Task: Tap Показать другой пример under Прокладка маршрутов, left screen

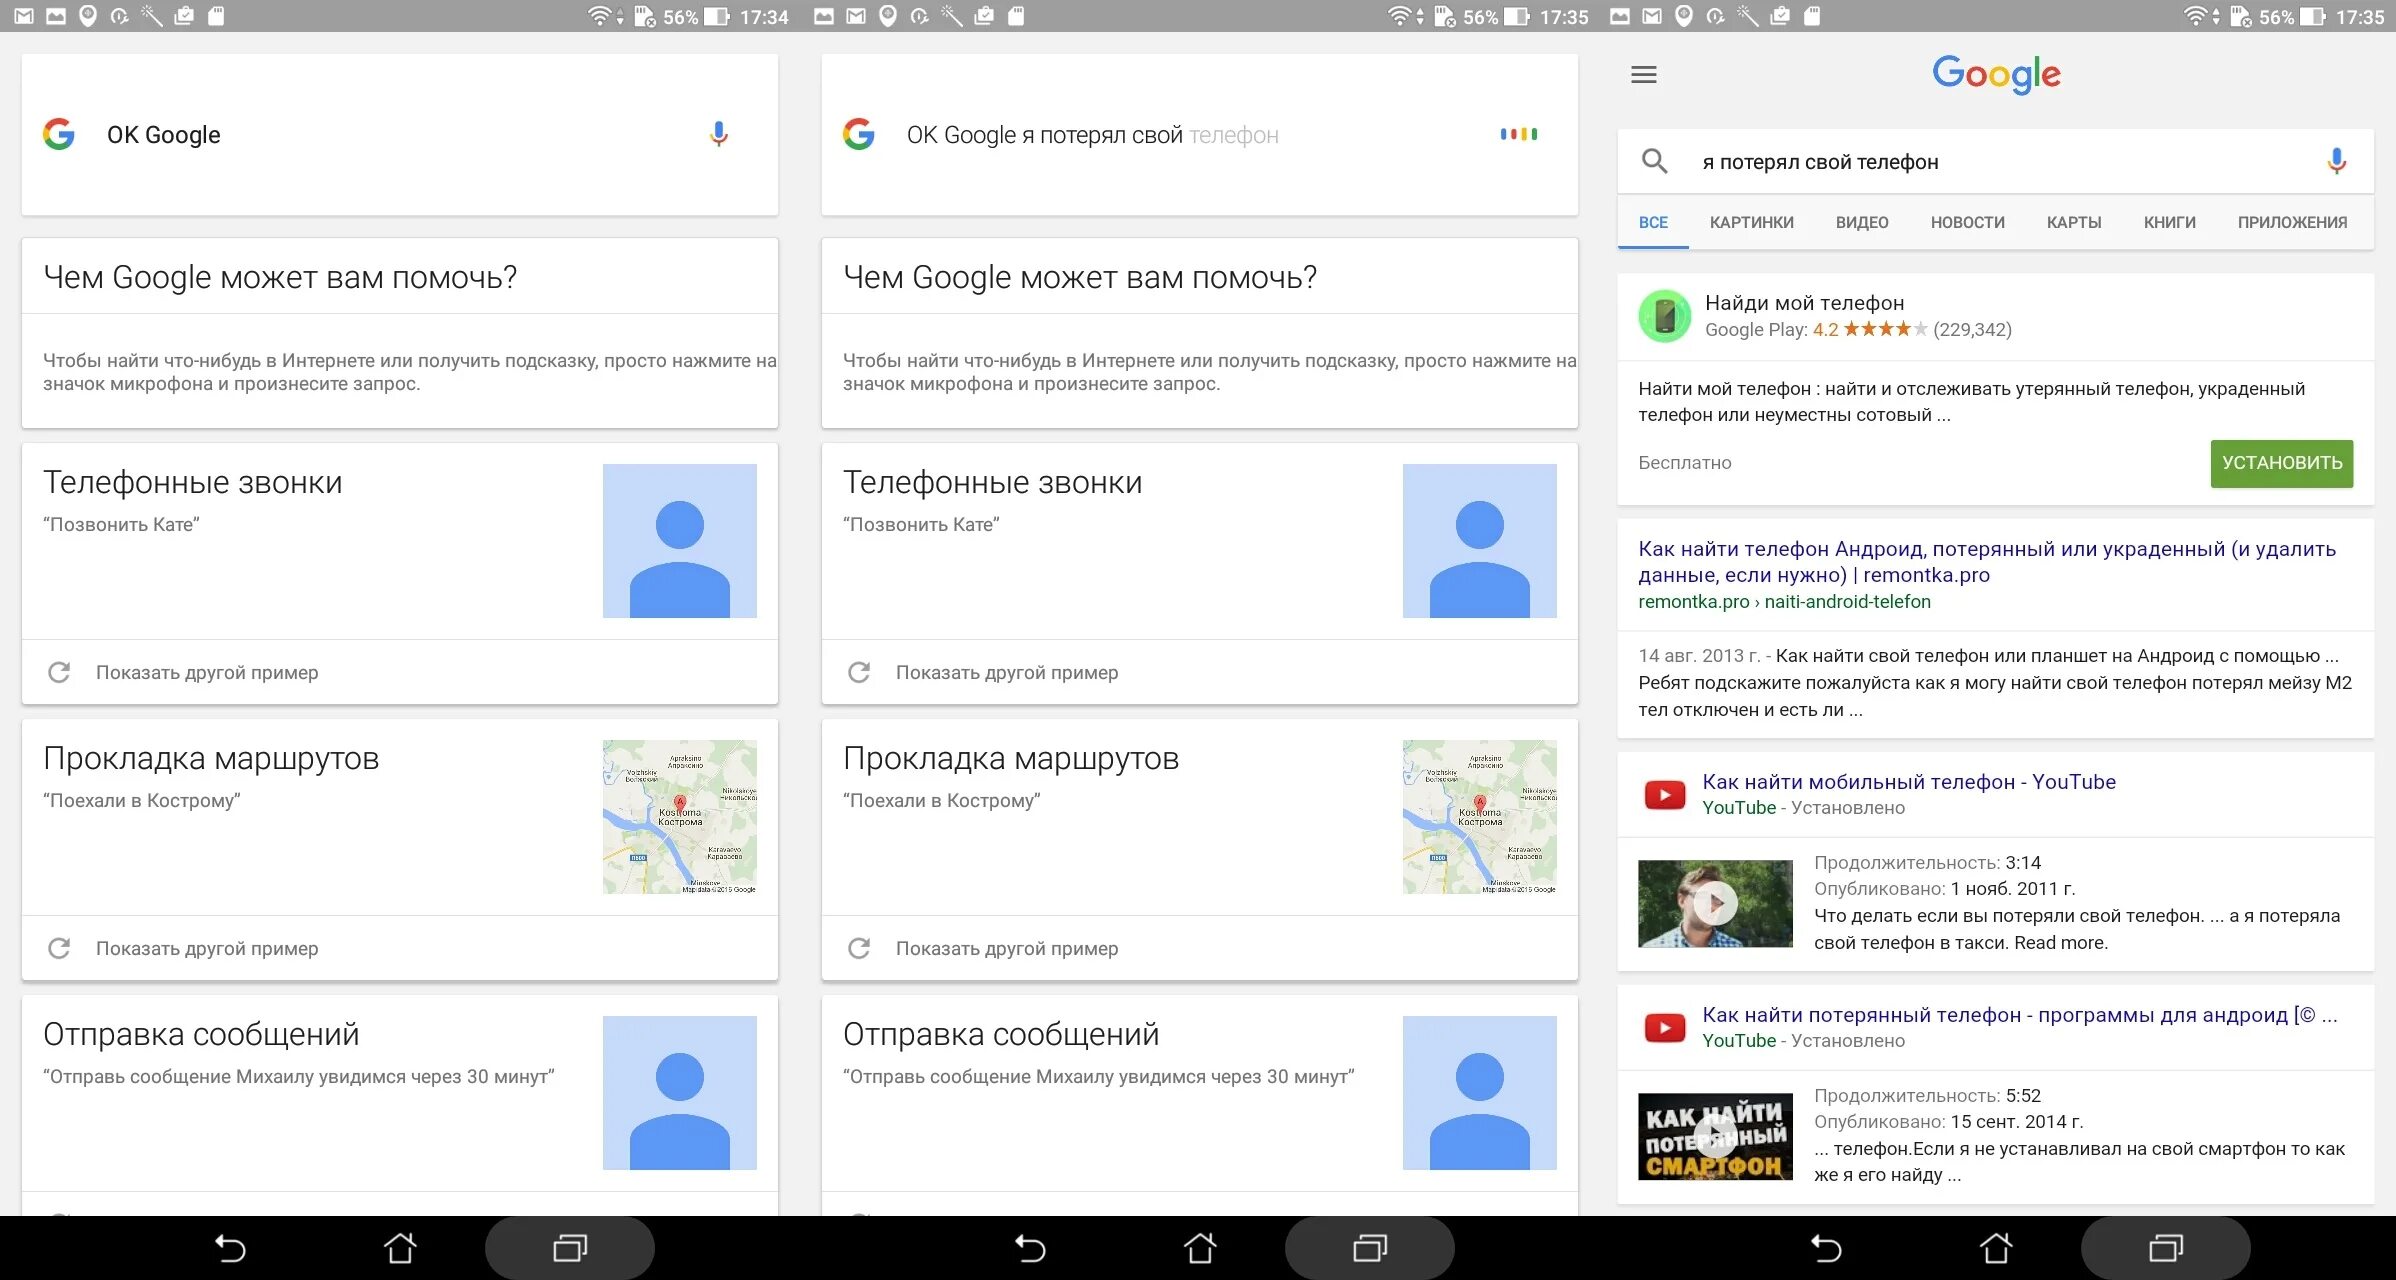Action: 207,948
